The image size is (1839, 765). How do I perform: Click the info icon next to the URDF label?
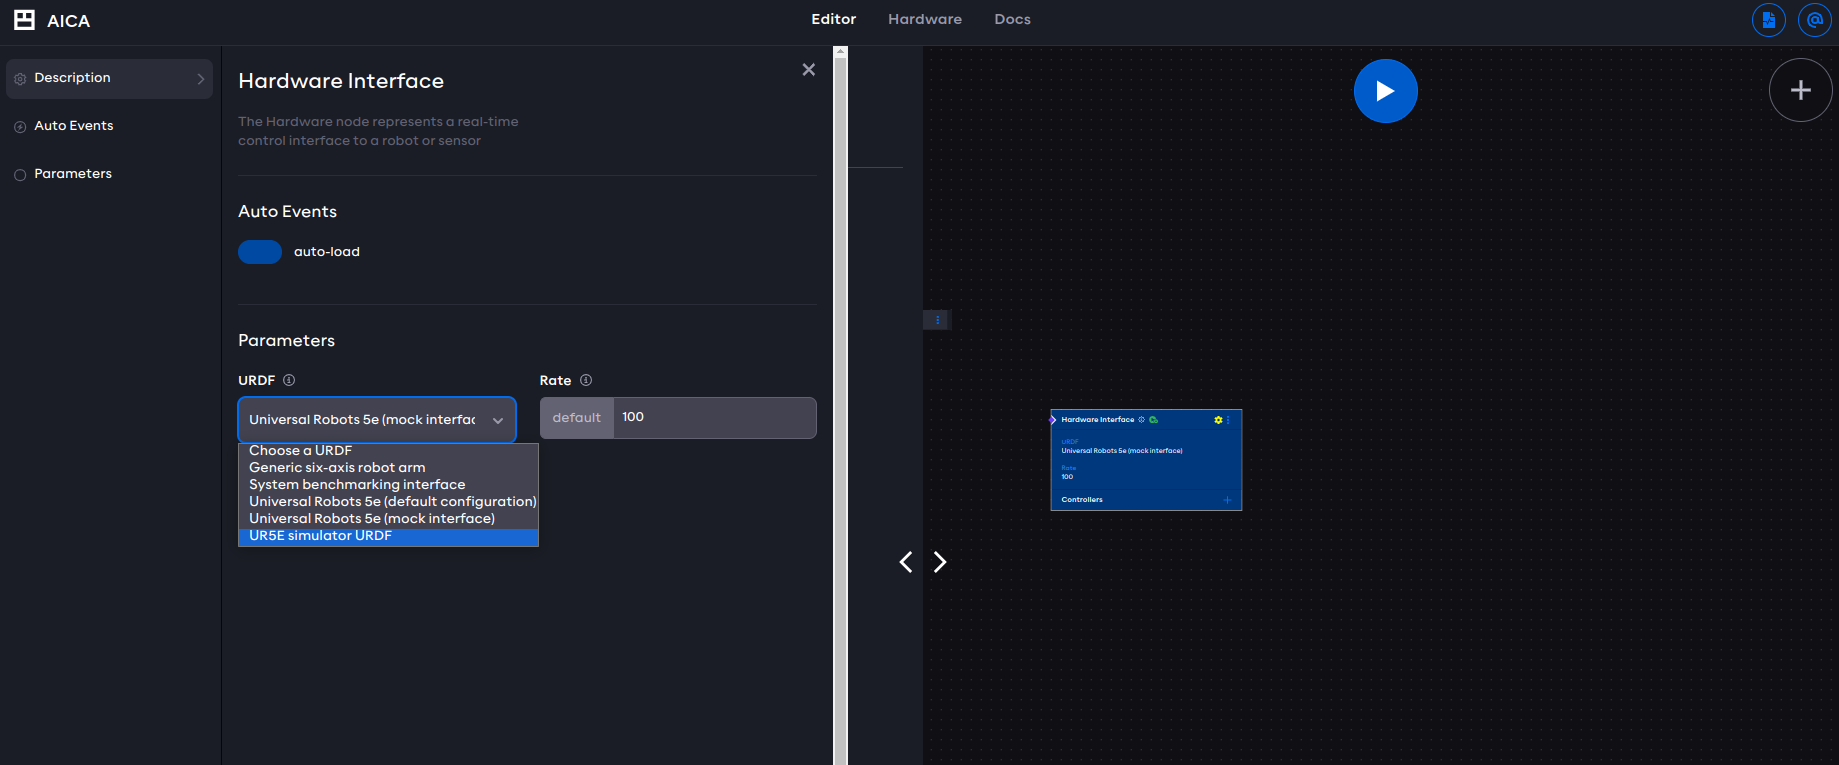(289, 380)
